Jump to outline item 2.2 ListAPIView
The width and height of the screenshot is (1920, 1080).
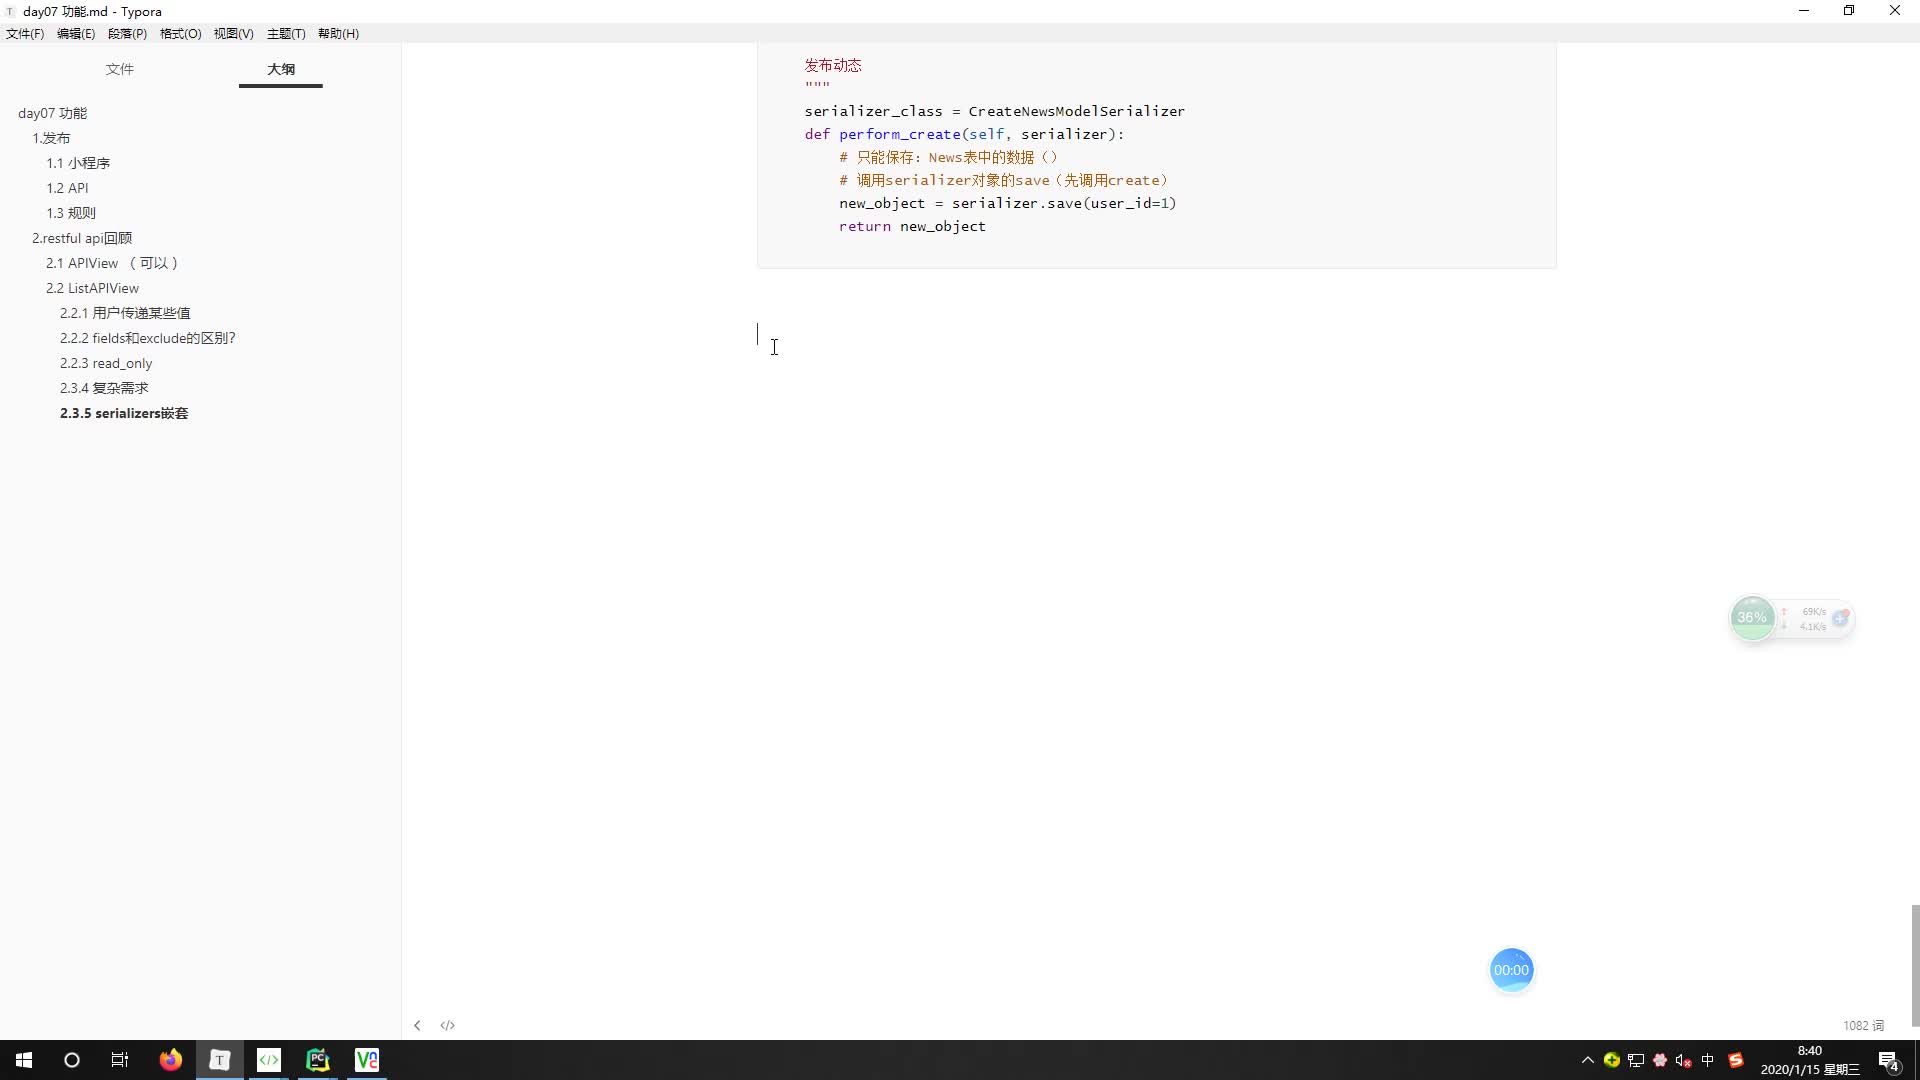(92, 288)
